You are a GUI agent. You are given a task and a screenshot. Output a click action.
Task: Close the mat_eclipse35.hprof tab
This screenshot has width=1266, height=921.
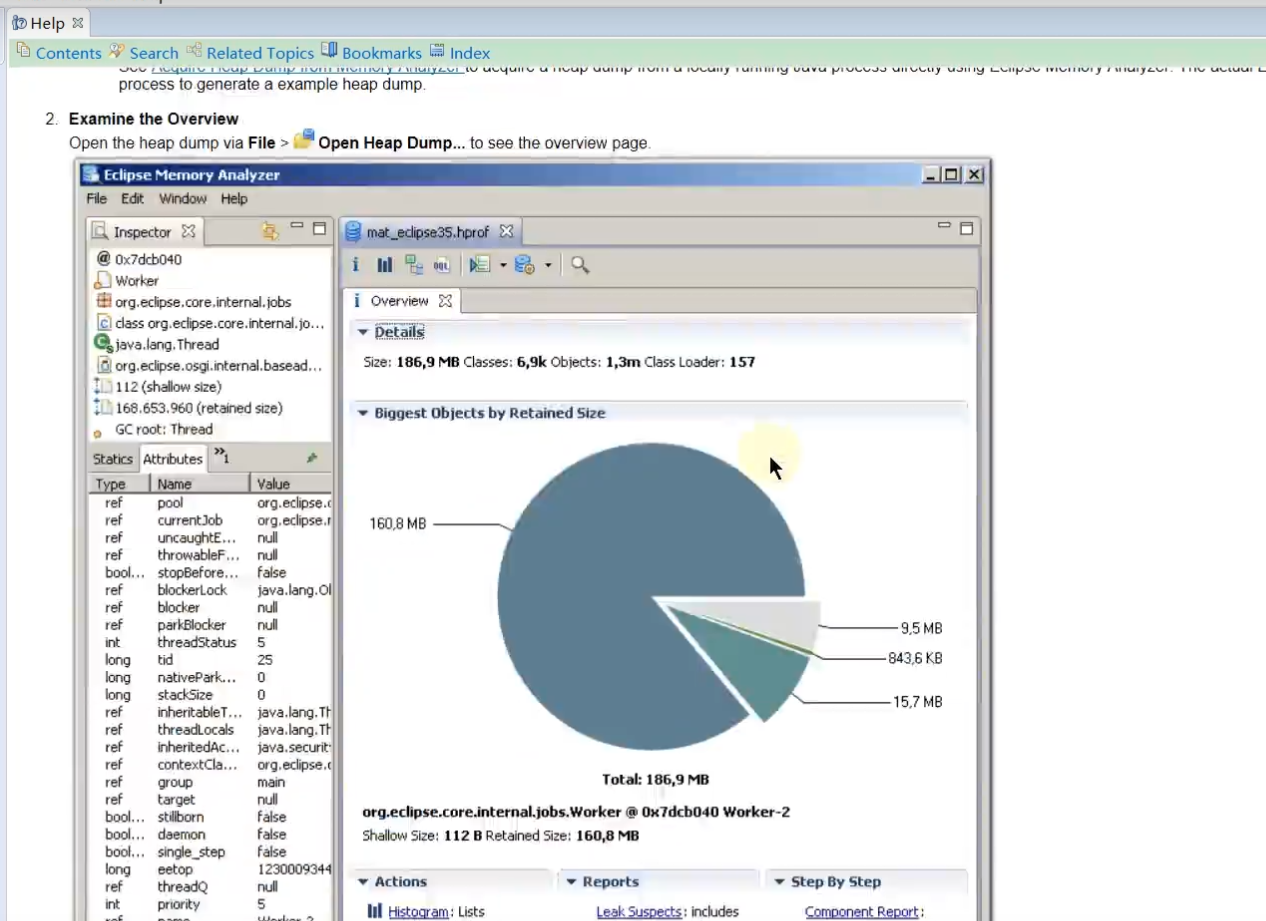click(x=506, y=231)
